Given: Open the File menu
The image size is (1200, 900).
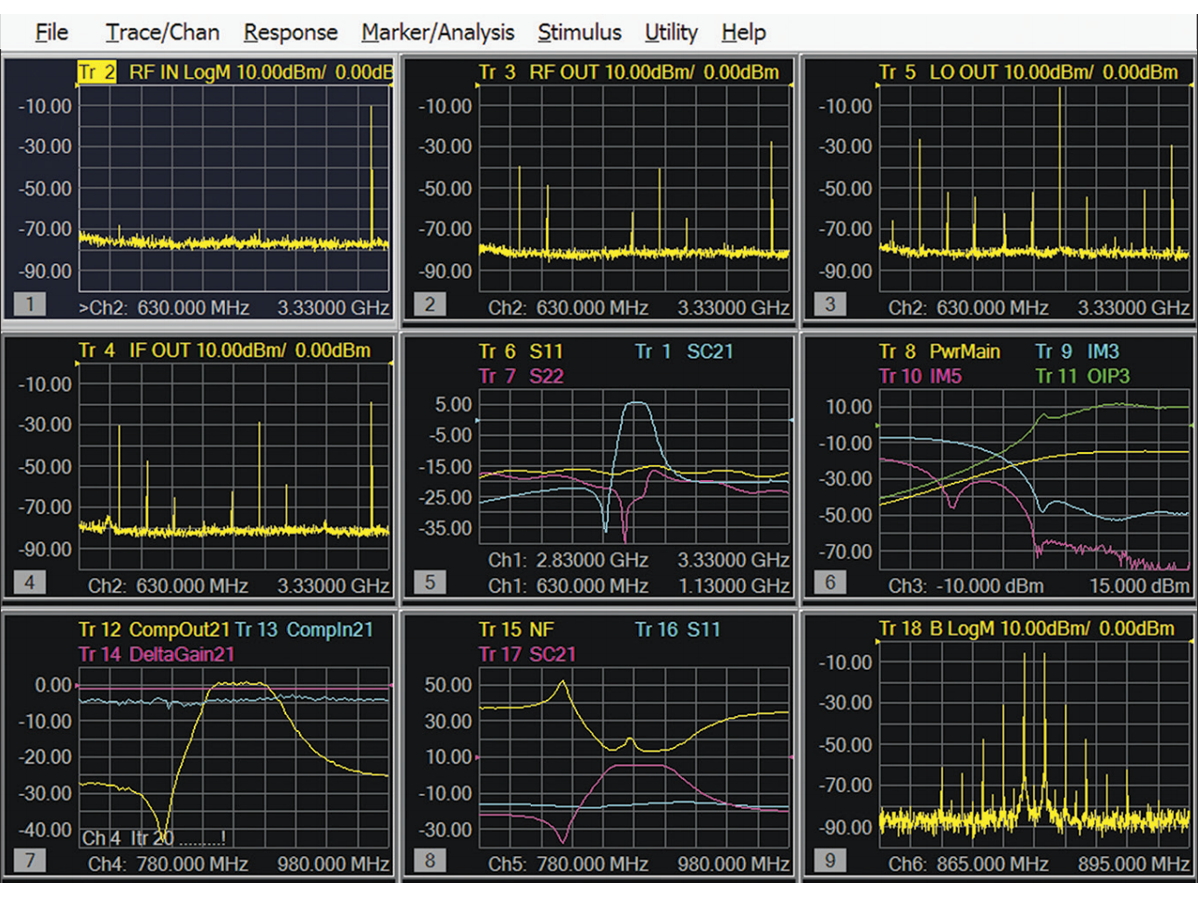Looking at the screenshot, I should [51, 32].
